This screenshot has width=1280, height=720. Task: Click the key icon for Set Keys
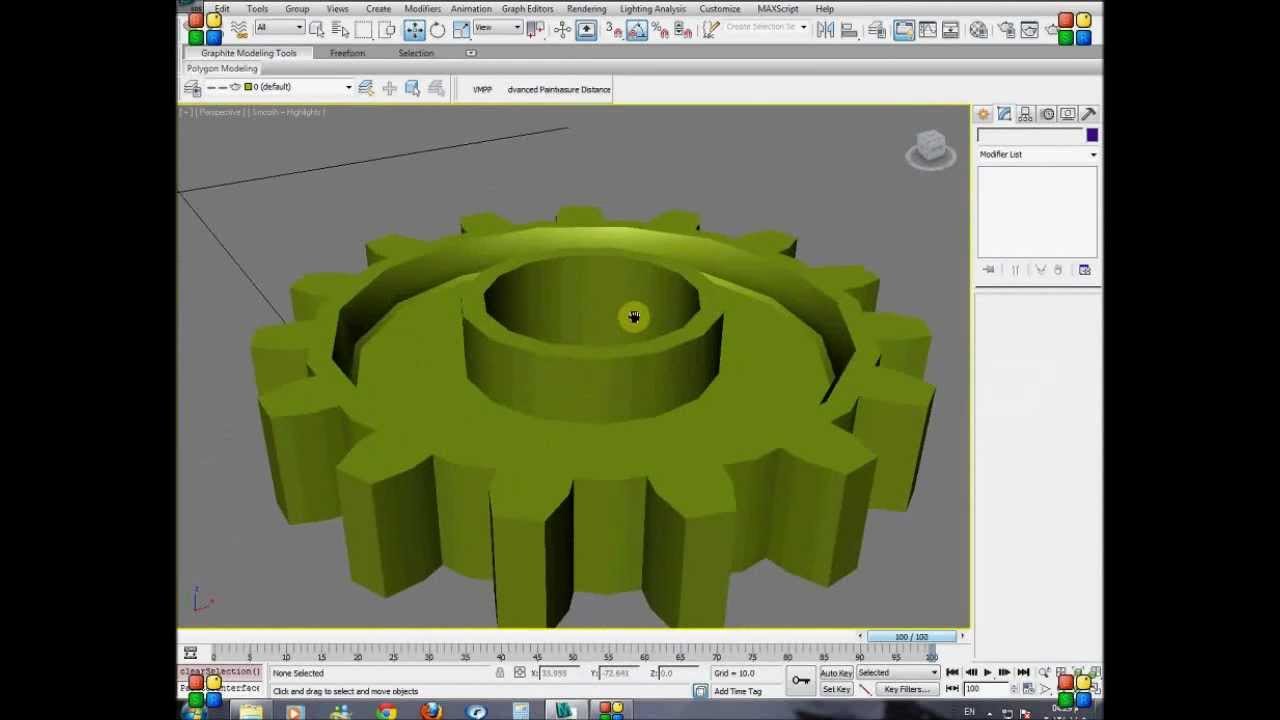pos(801,681)
